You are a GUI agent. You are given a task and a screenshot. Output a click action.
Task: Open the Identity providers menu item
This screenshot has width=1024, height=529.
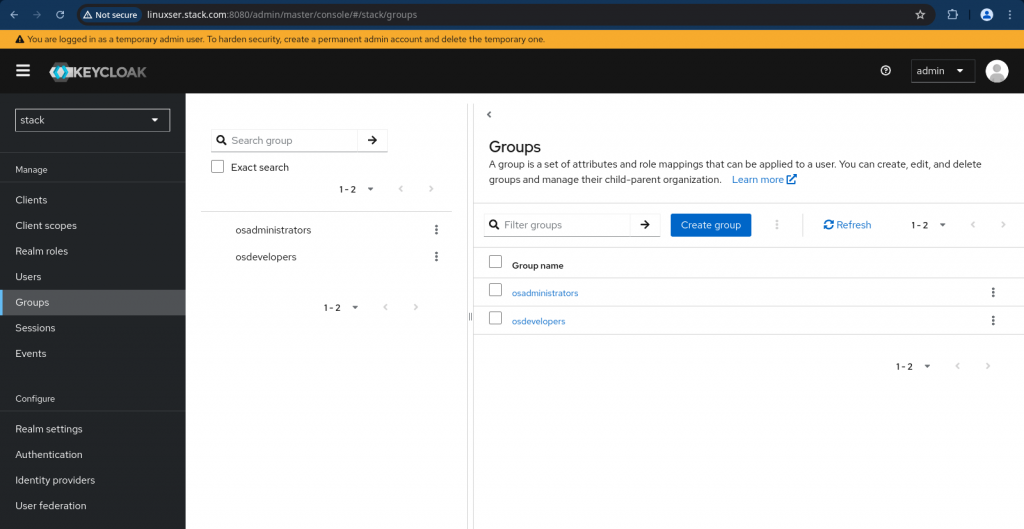coord(55,480)
